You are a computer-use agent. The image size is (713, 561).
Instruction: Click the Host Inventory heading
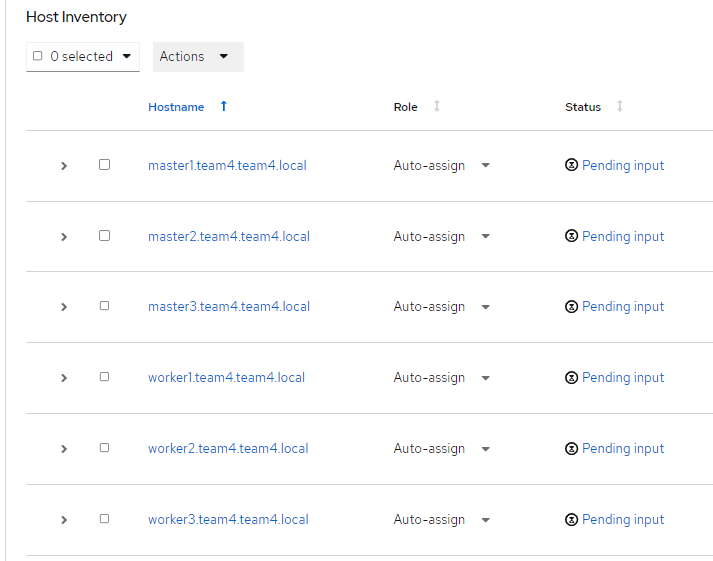[x=76, y=17]
